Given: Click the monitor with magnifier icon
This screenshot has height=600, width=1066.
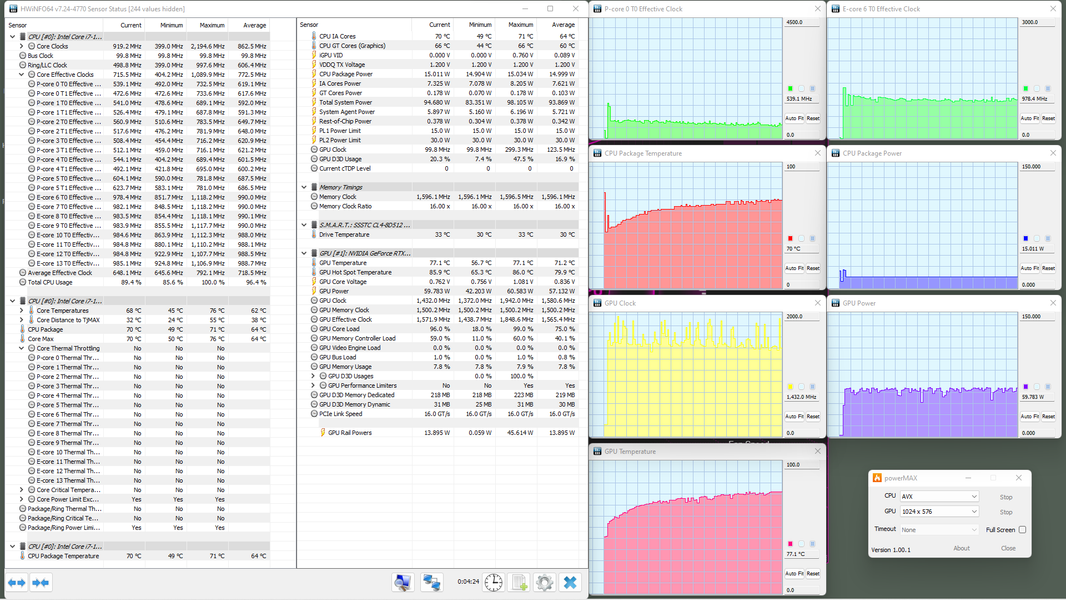Looking at the screenshot, I should pos(402,582).
